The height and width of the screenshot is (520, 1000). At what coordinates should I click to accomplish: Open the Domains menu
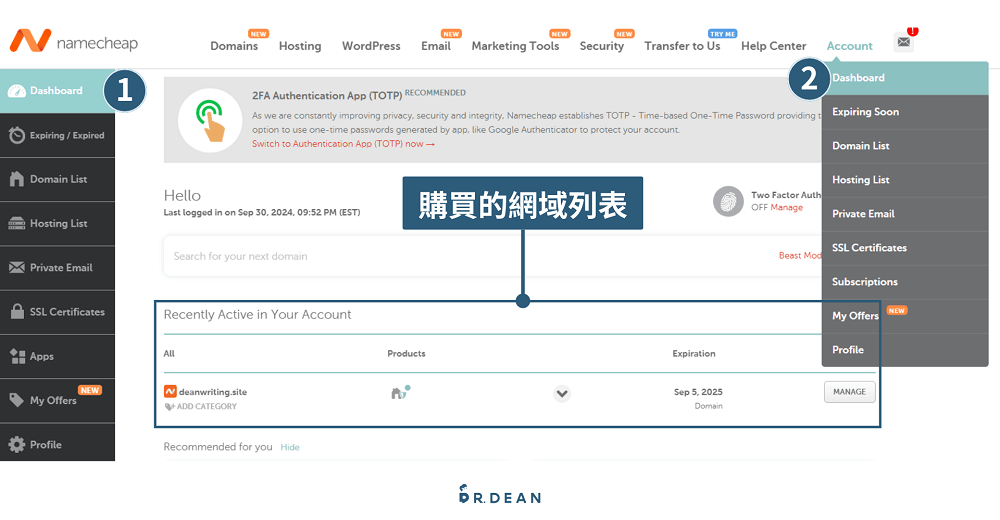coord(234,46)
